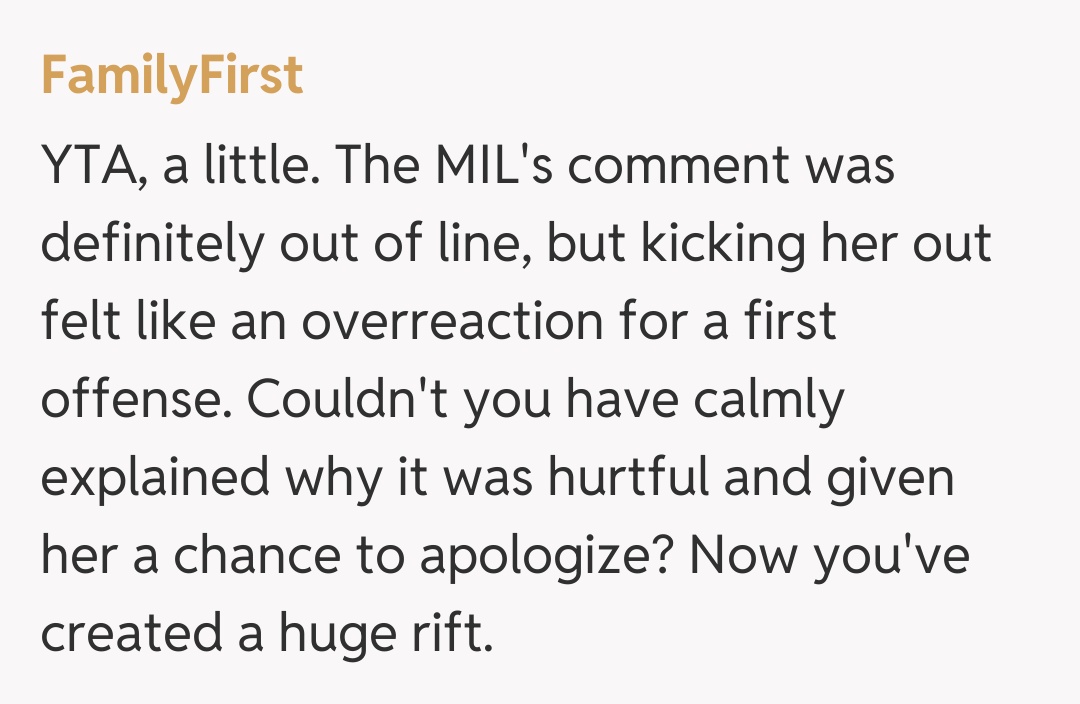Screen dimensions: 1080x704
Task: Click the word "offense" in the comment
Action: click(136, 400)
